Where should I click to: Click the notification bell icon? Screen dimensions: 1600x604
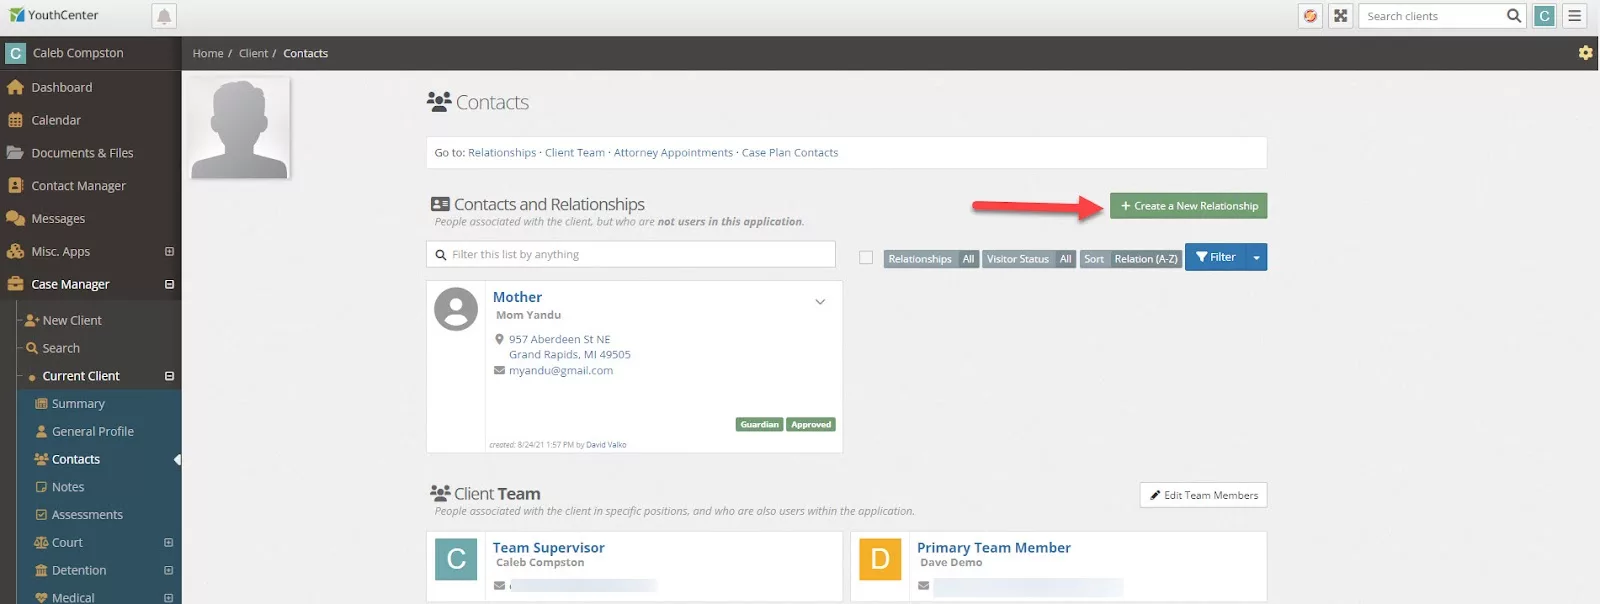pos(164,16)
